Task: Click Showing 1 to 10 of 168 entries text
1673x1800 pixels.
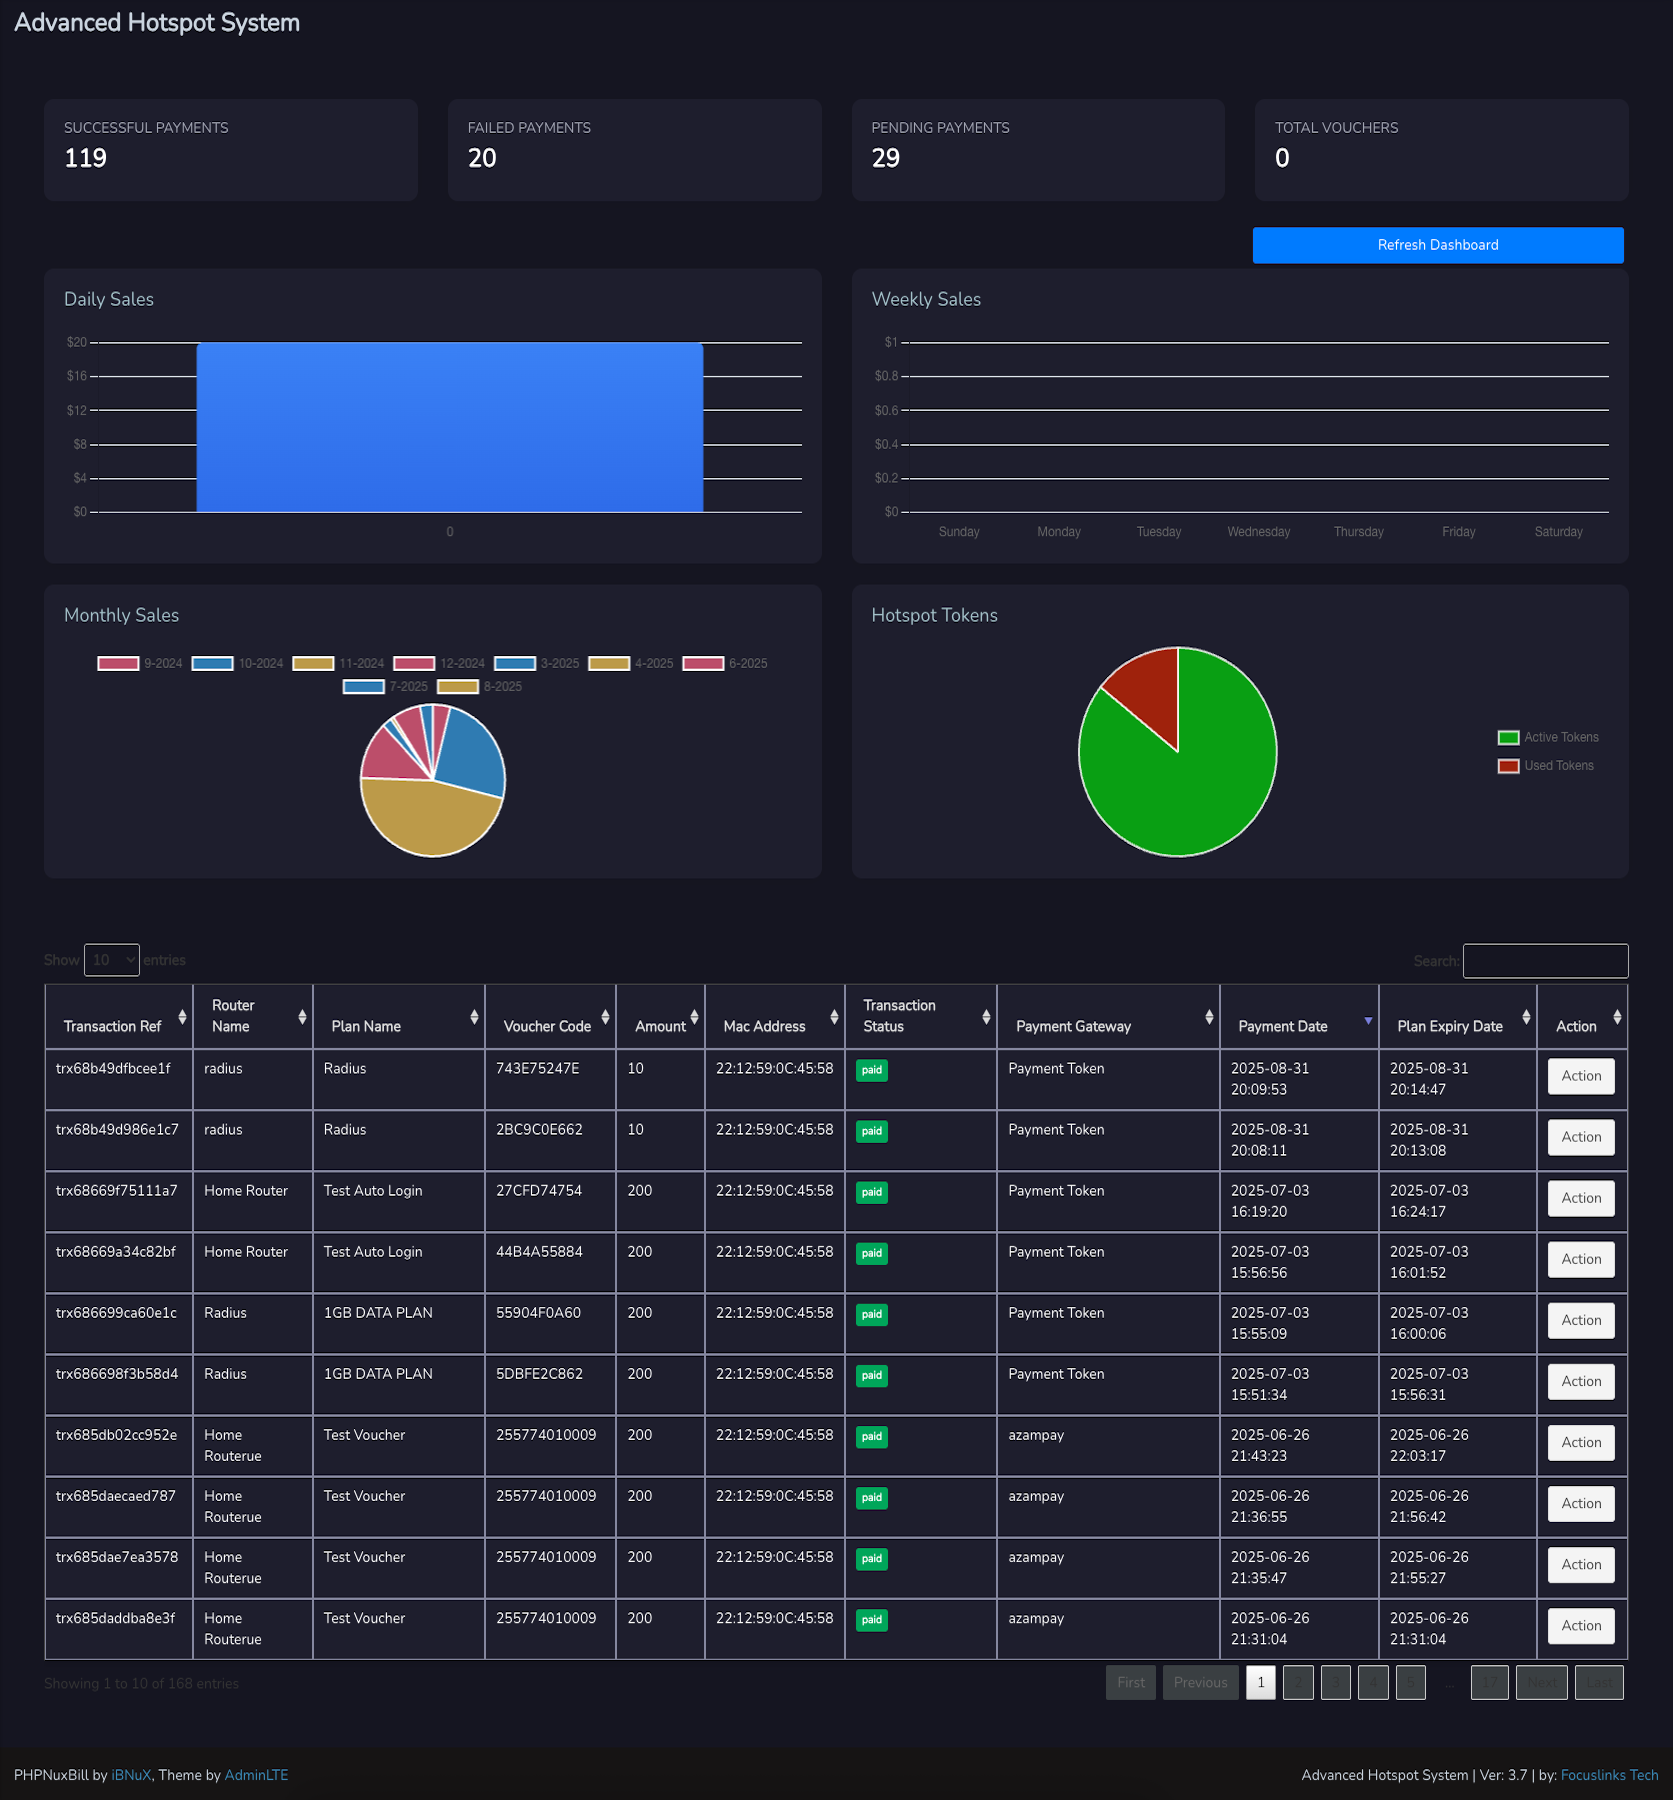Action: (x=142, y=1684)
